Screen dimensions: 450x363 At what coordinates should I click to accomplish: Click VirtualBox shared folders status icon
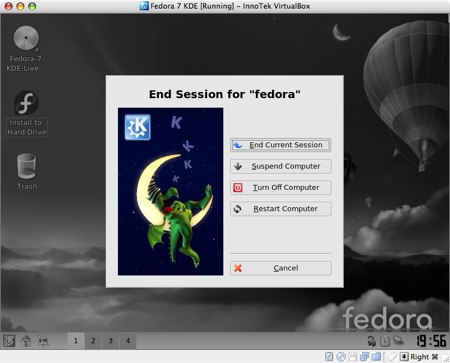point(376,357)
